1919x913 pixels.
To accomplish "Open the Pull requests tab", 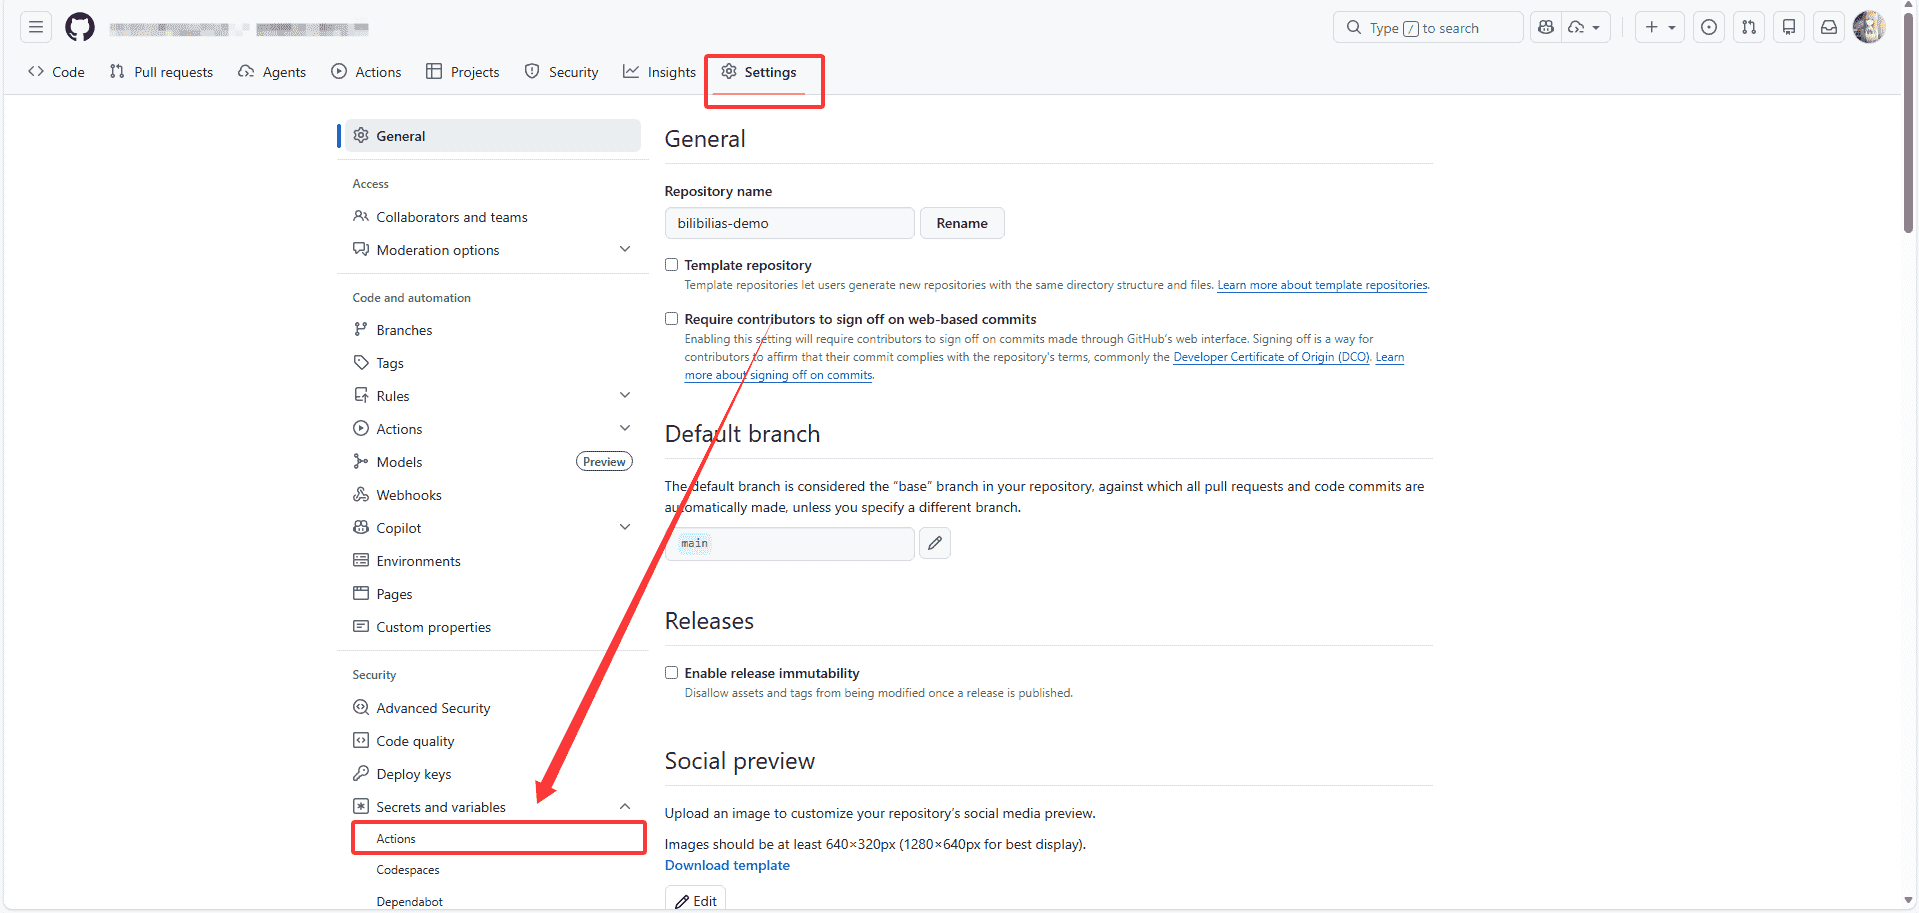I will tap(162, 72).
